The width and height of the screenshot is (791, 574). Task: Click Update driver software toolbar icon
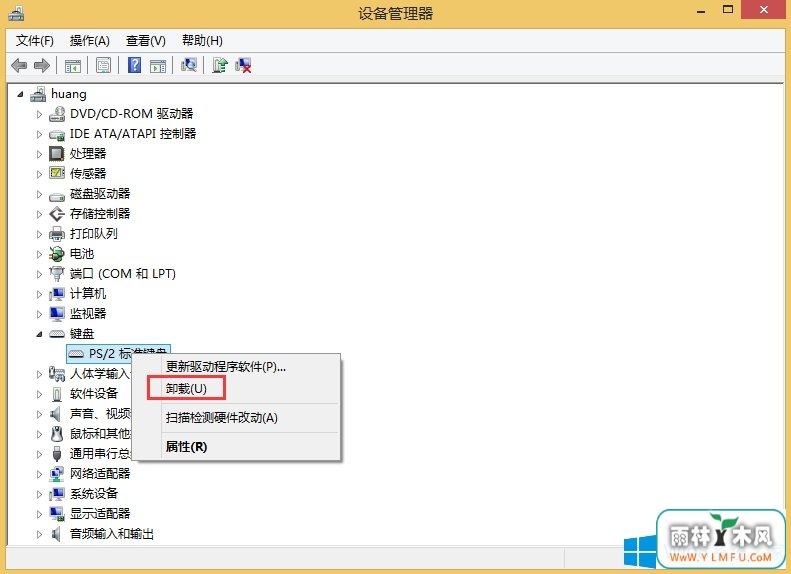point(219,65)
